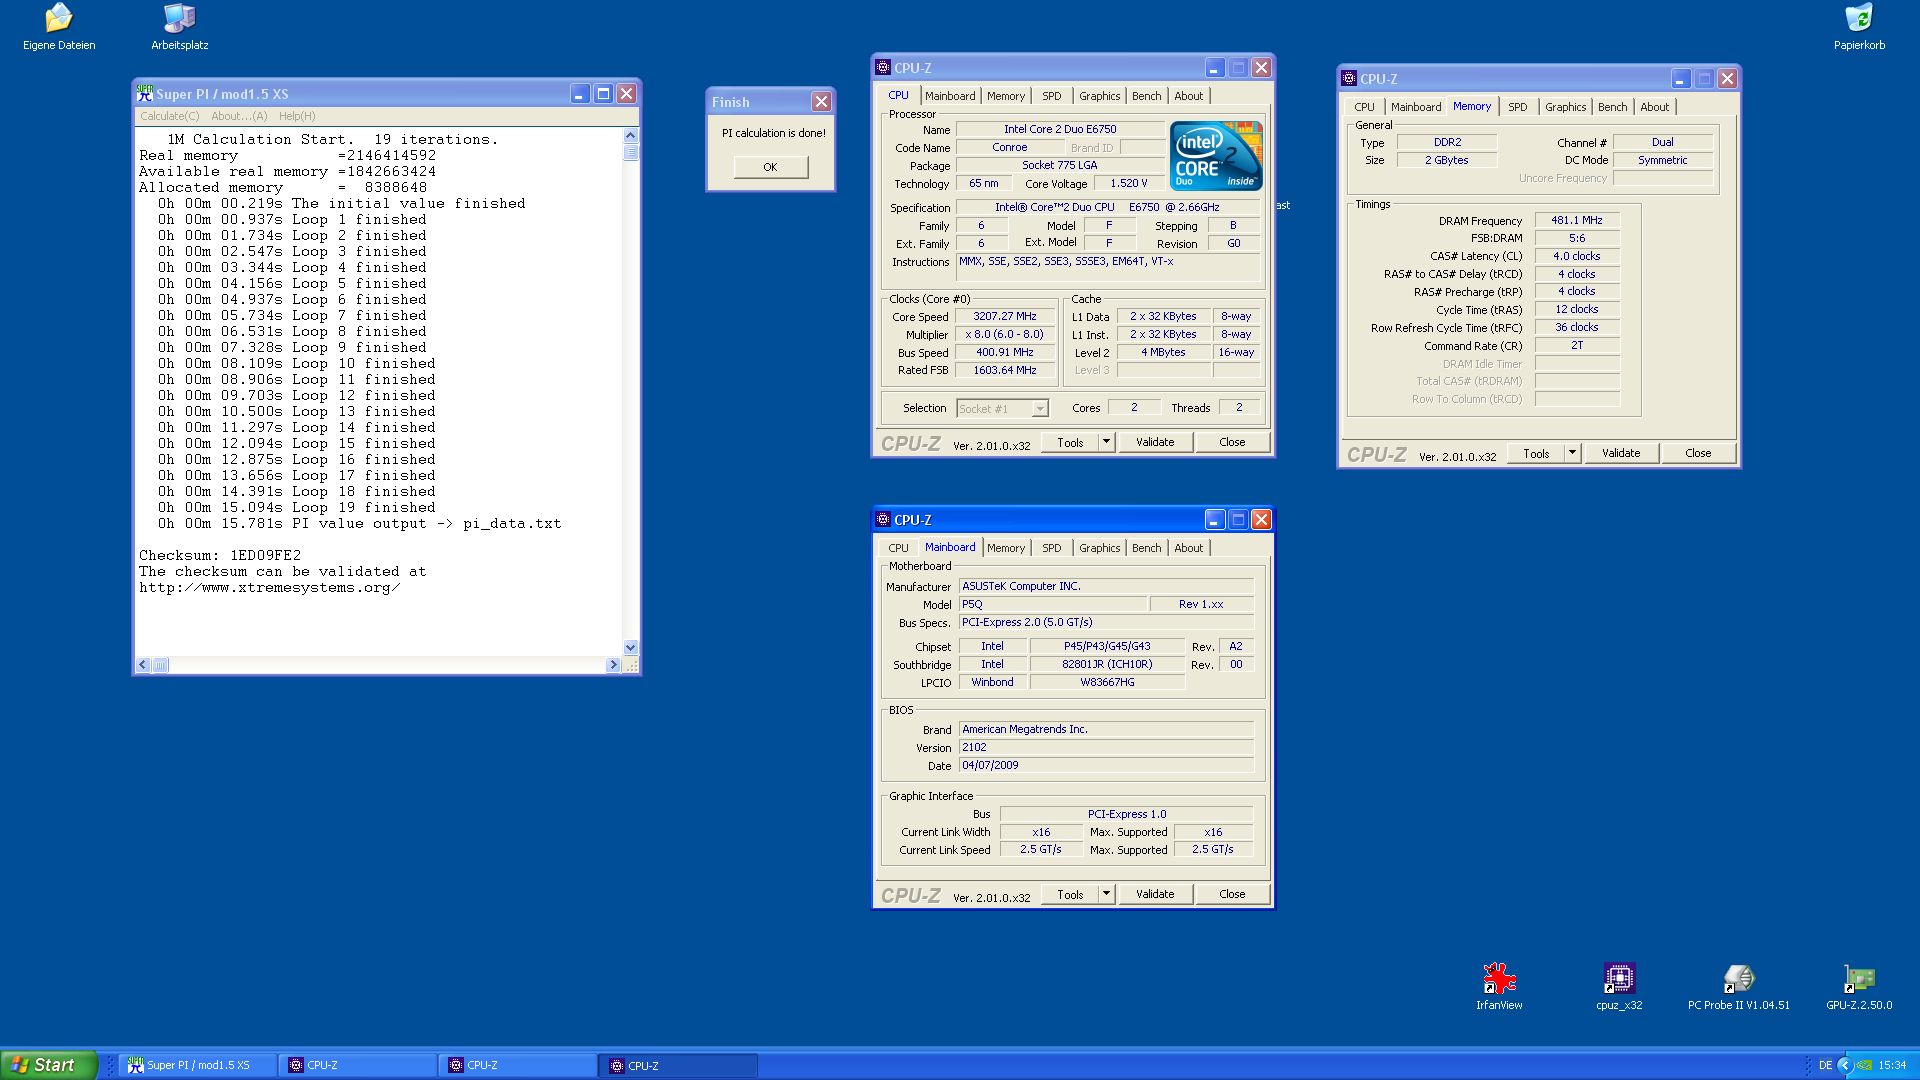Click taskbar clock showing 15:34

[x=1892, y=1065]
